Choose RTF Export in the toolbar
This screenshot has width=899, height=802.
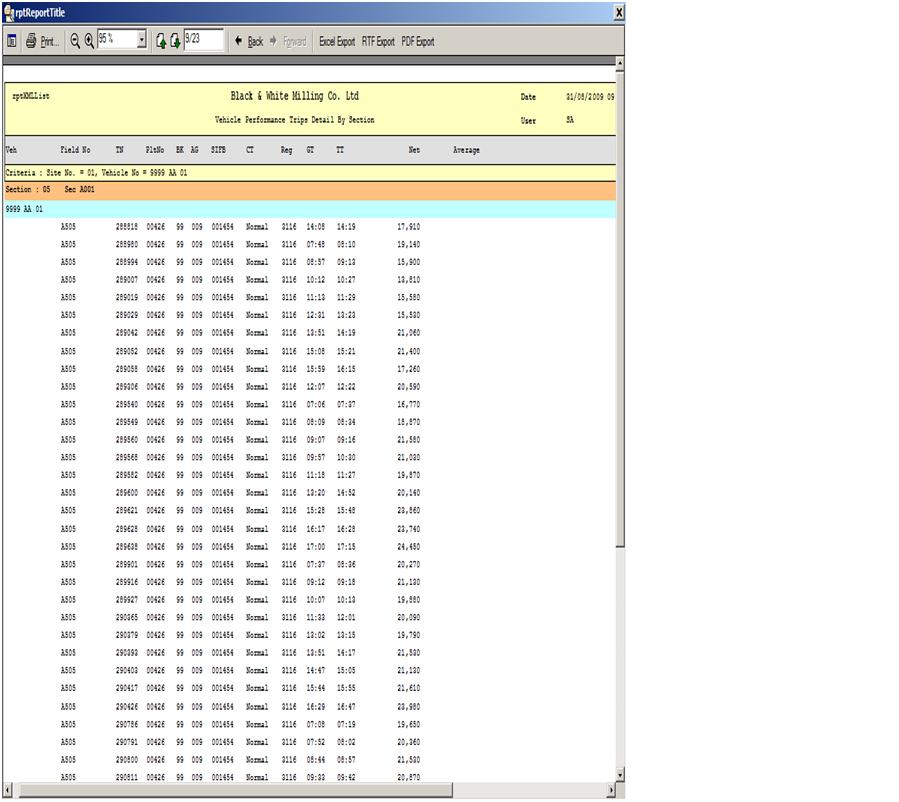[x=378, y=42]
